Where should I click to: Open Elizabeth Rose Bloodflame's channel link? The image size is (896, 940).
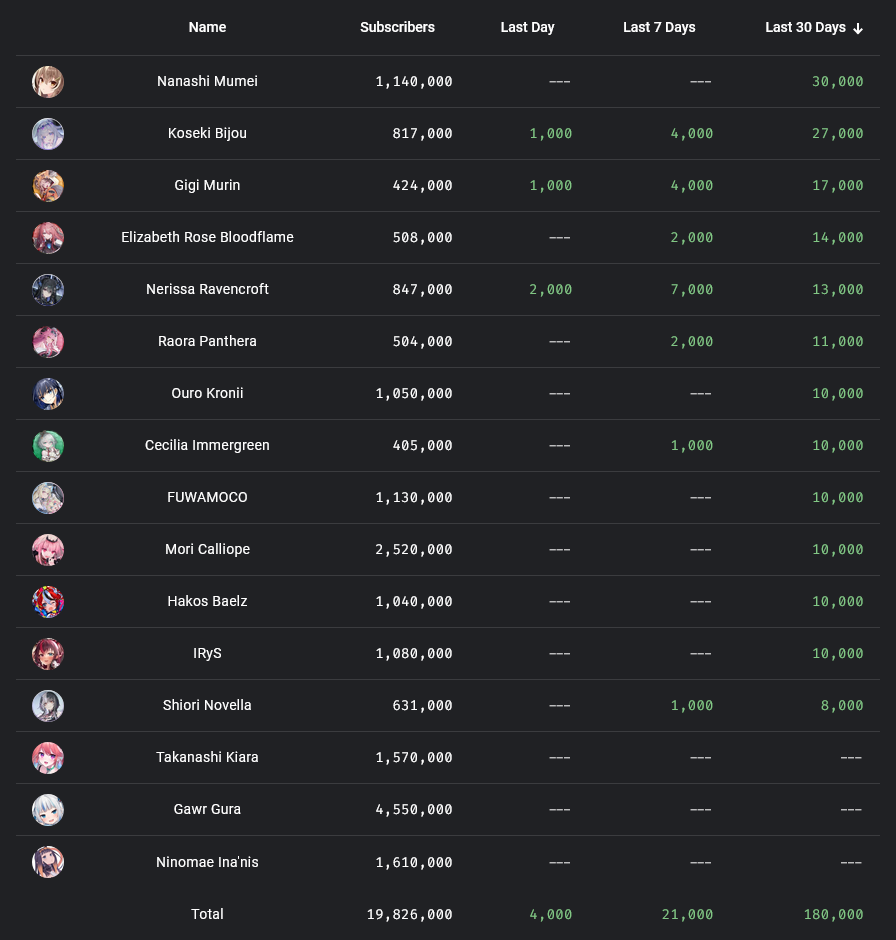pos(207,238)
